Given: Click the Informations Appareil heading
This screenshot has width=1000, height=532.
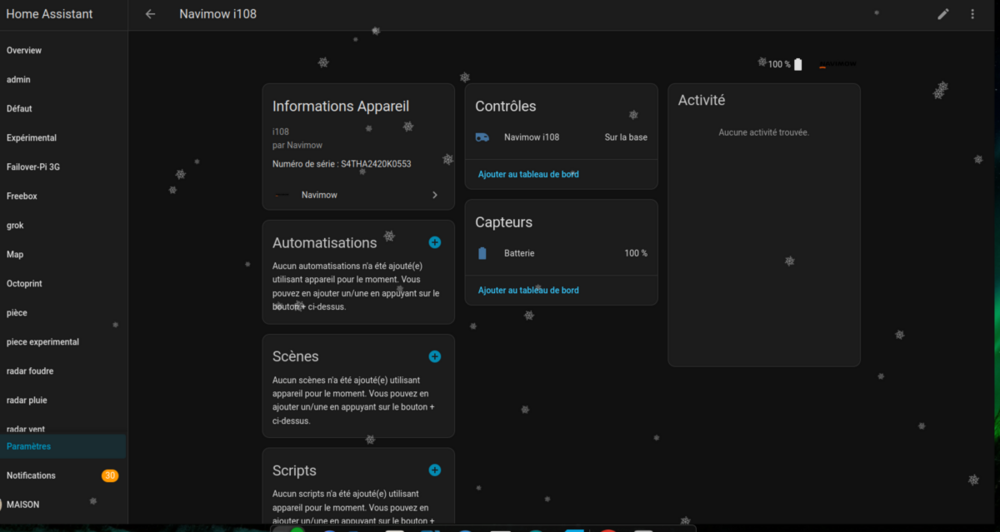Looking at the screenshot, I should point(341,107).
